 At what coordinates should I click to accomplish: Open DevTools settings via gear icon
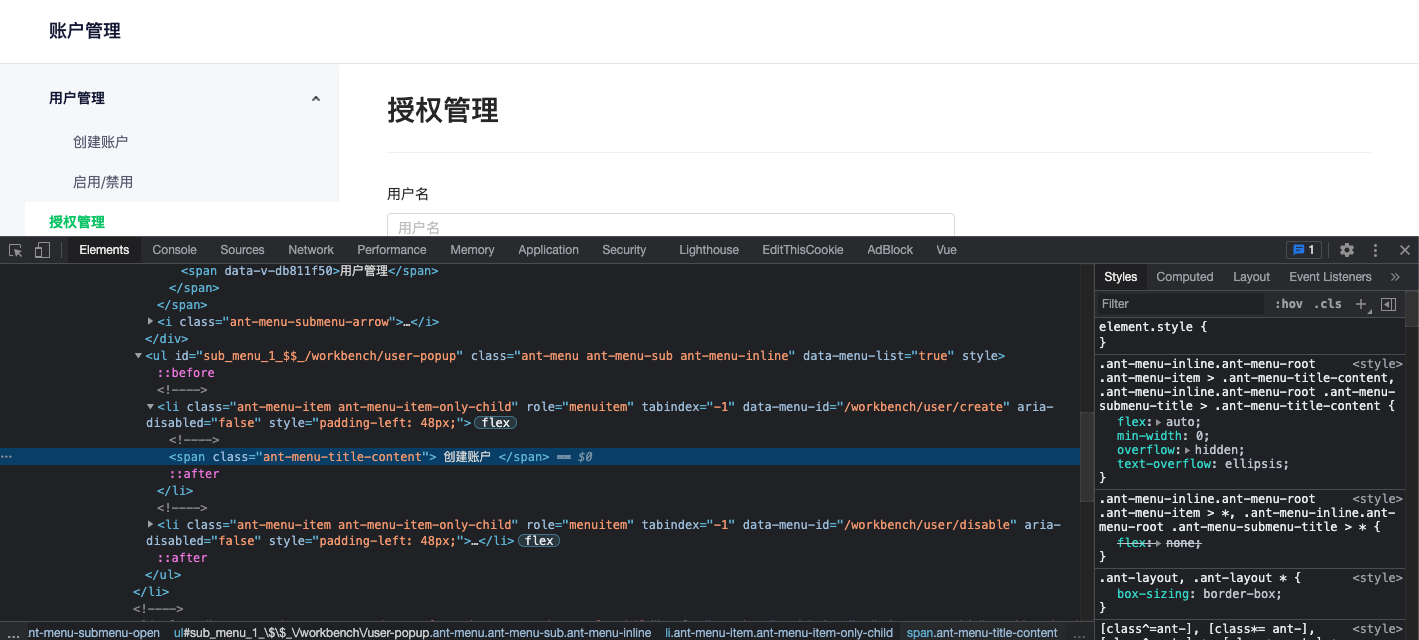tap(1346, 250)
